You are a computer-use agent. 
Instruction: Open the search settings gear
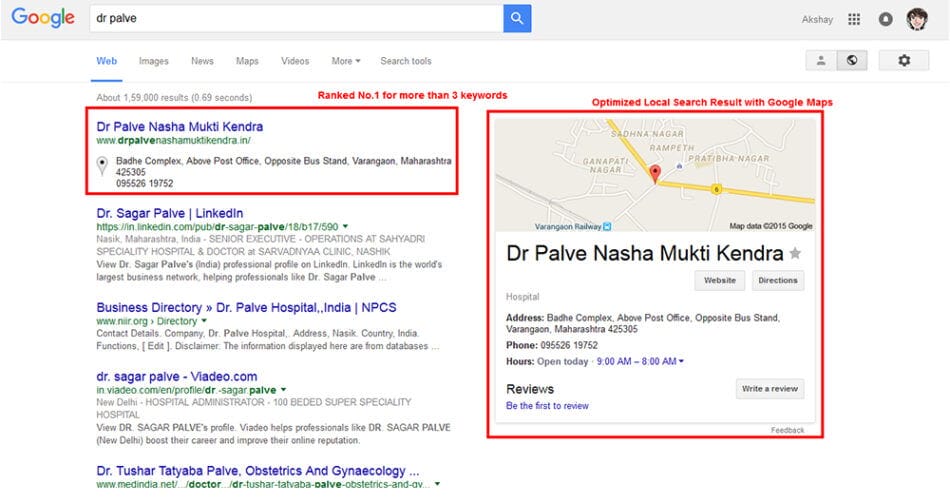pos(903,61)
